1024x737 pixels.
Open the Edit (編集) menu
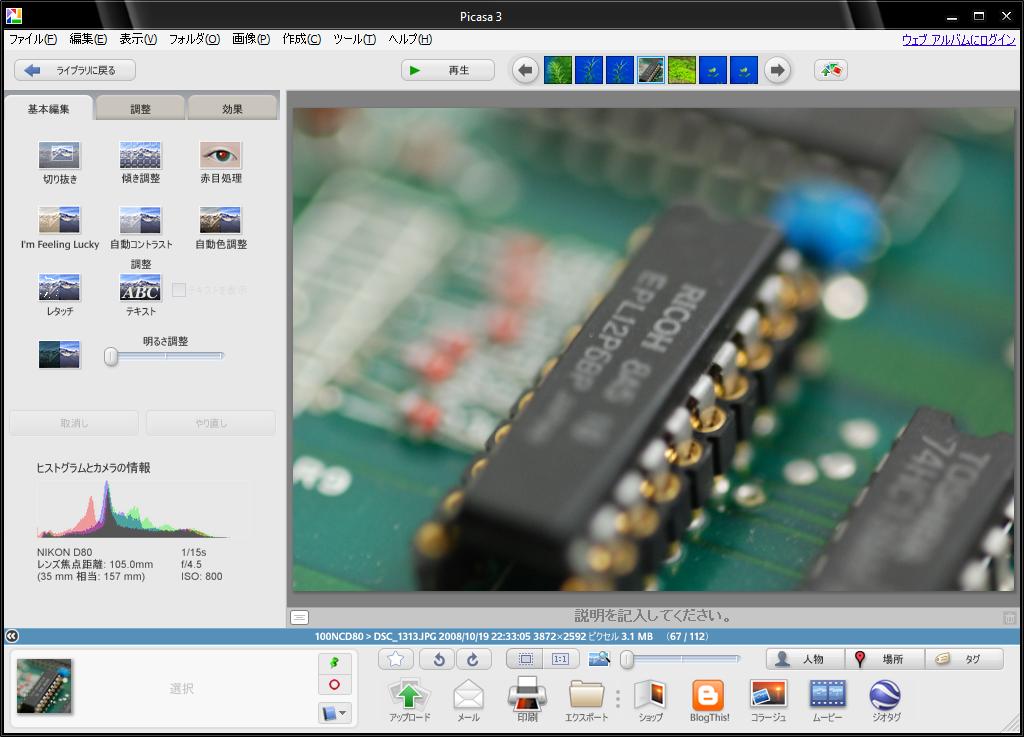click(x=88, y=39)
